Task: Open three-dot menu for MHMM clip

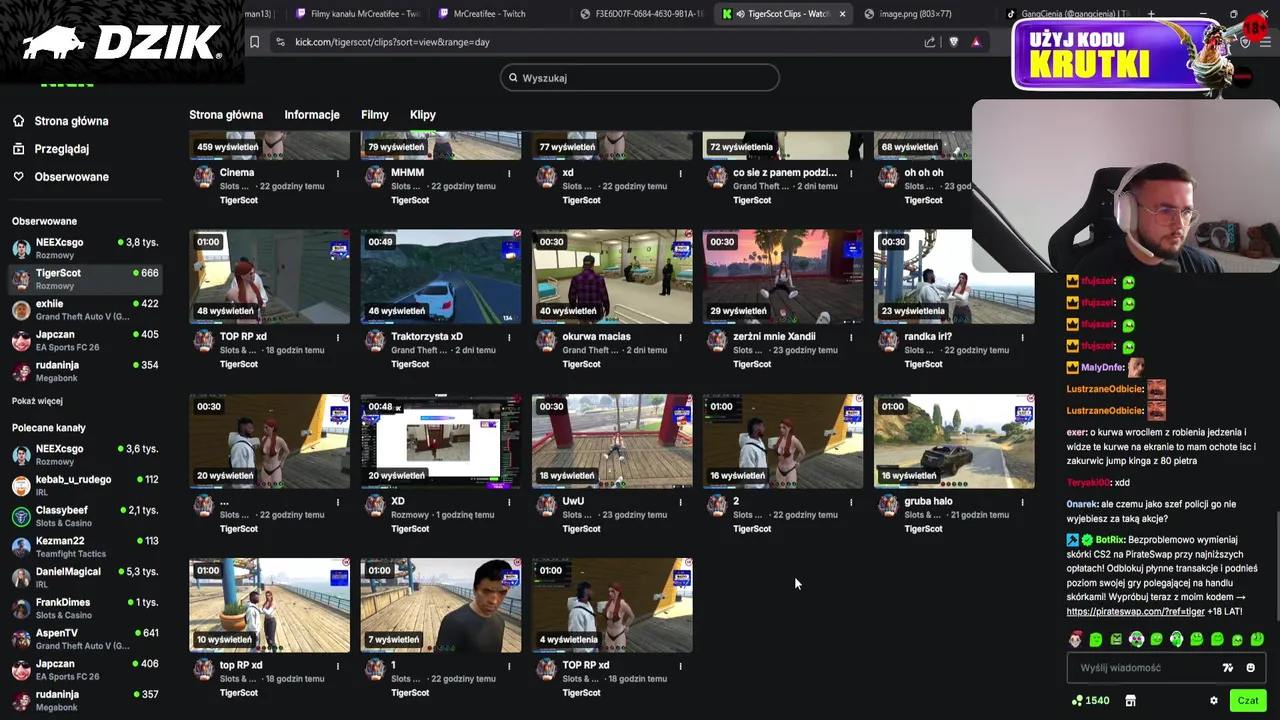Action: 509,173
